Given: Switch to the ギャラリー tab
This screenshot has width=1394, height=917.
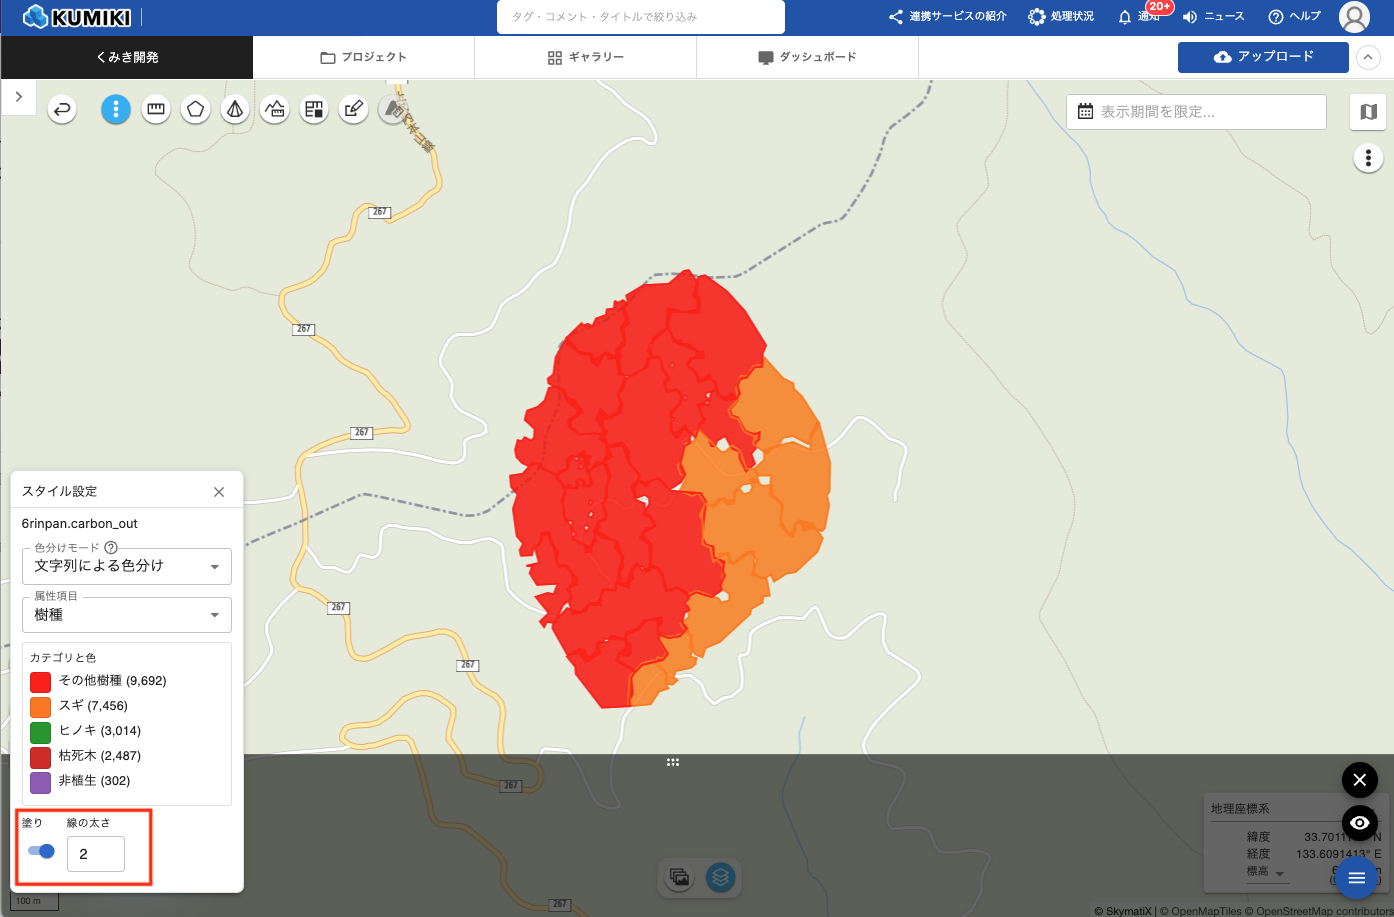Looking at the screenshot, I should tap(585, 58).
